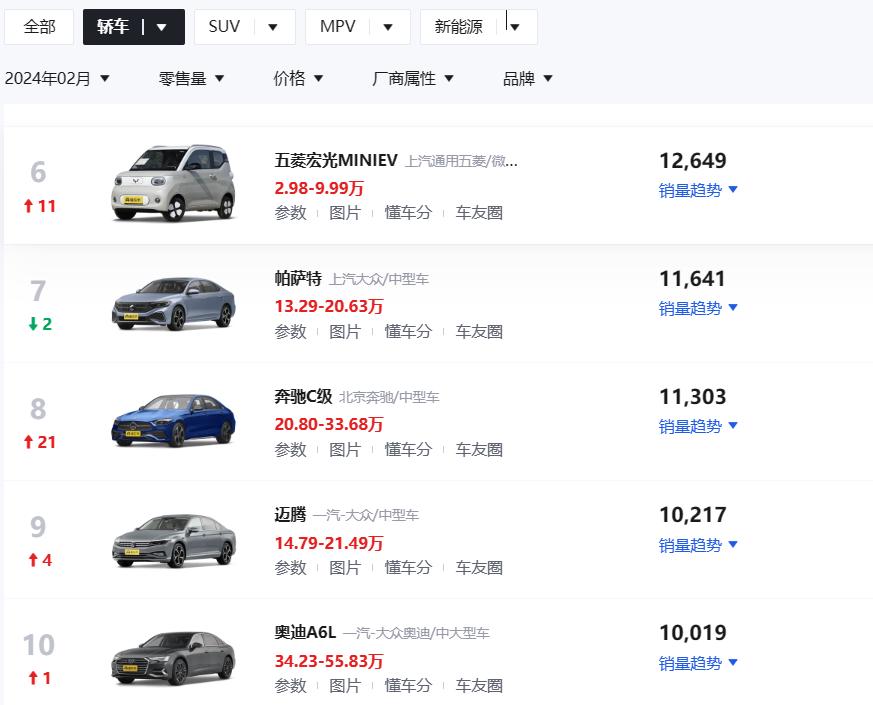Expand the 新能源 dropdown arrow
Image resolution: width=873 pixels, height=705 pixels.
click(515, 27)
